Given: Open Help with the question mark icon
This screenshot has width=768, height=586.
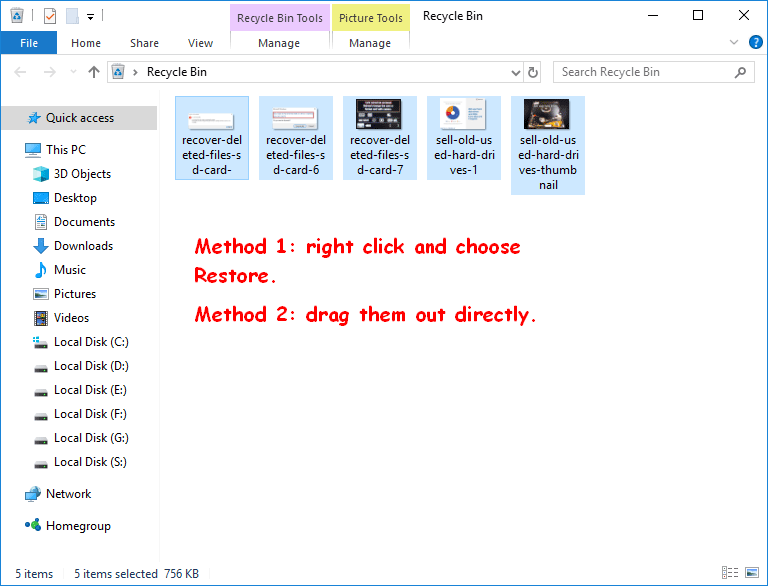Looking at the screenshot, I should click(x=756, y=42).
